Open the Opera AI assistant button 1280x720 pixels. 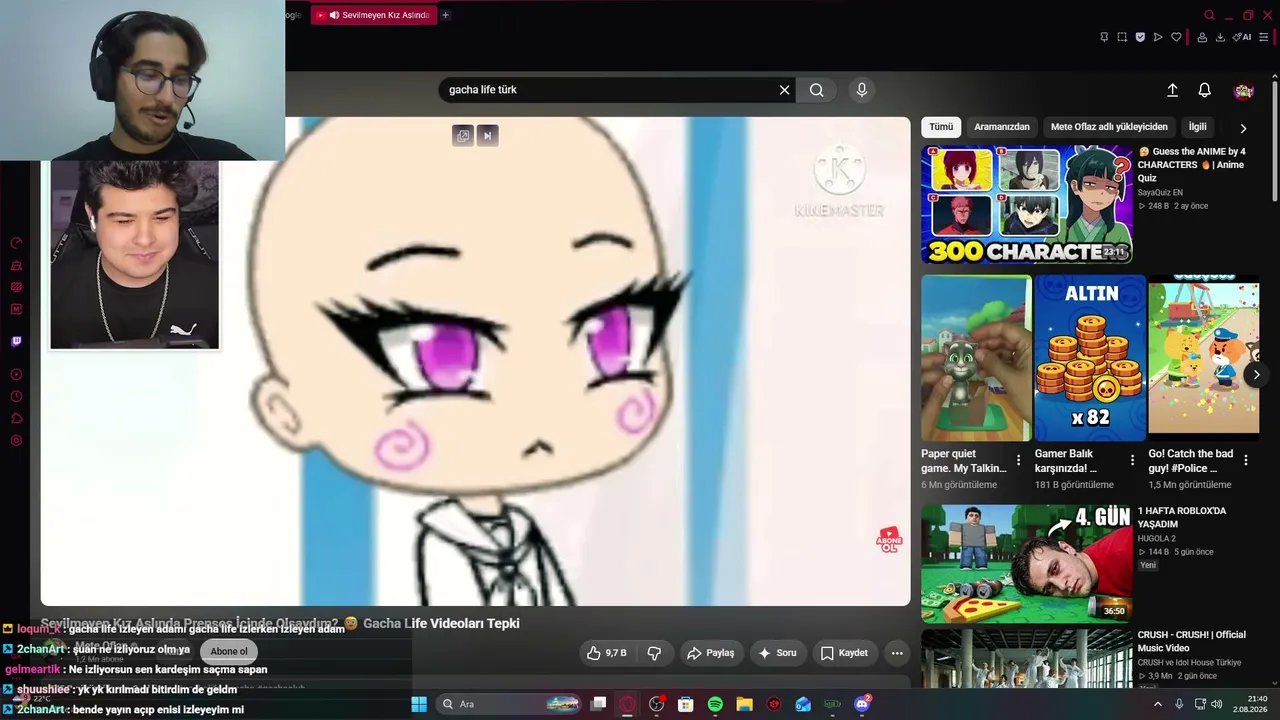pyautogui.click(x=1242, y=37)
